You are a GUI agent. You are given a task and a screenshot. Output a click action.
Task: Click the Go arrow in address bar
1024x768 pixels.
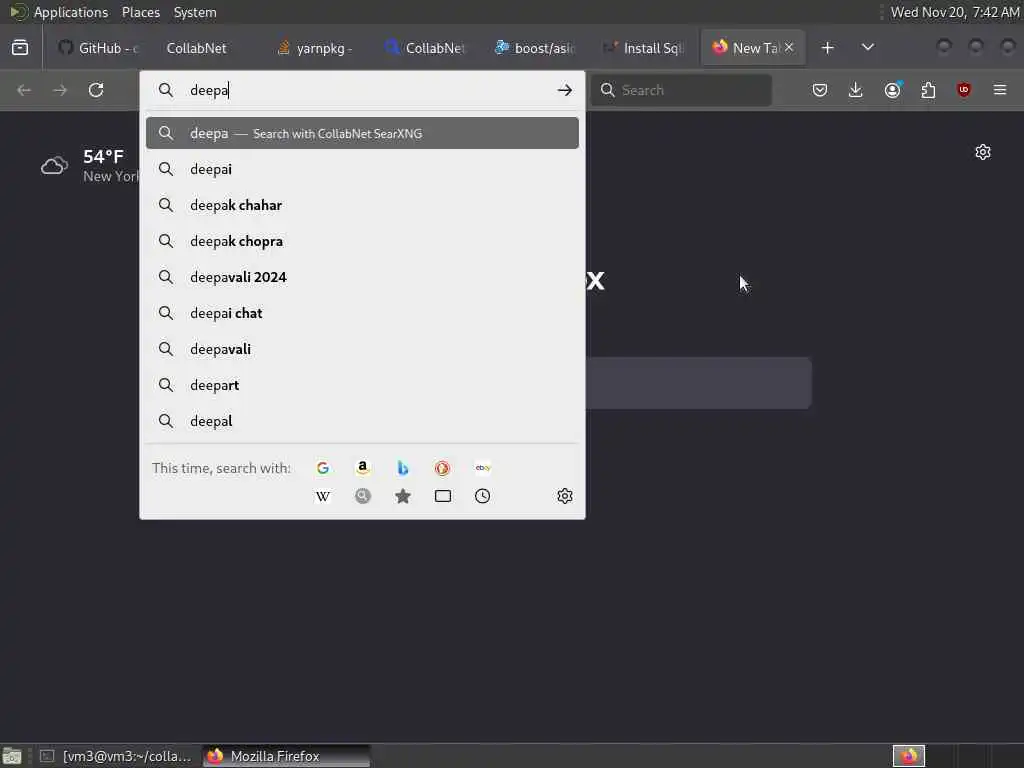[x=565, y=90]
